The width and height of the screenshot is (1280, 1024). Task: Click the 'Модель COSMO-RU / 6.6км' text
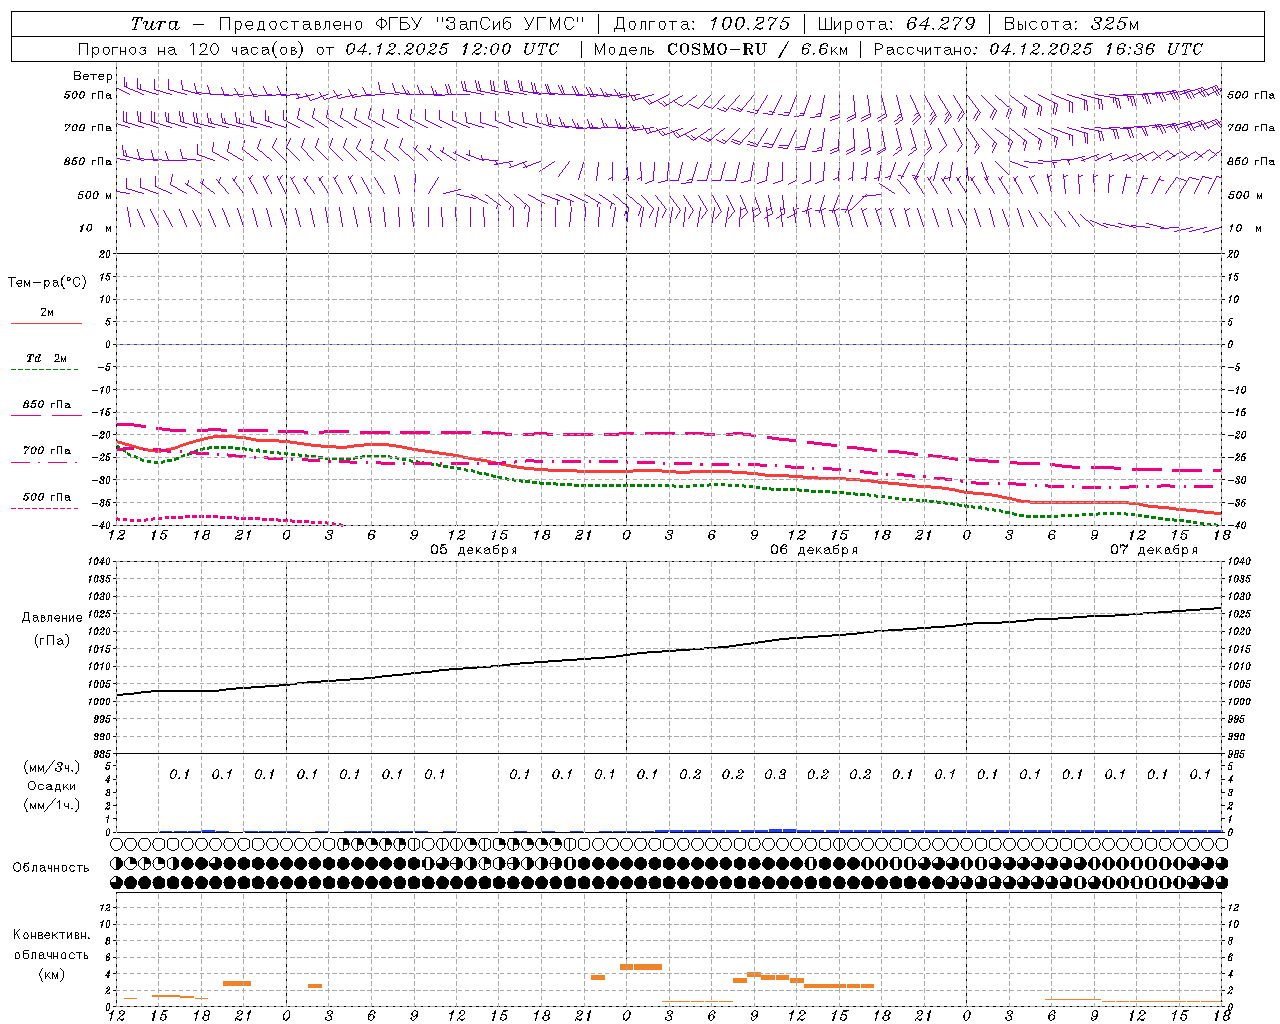pos(721,49)
